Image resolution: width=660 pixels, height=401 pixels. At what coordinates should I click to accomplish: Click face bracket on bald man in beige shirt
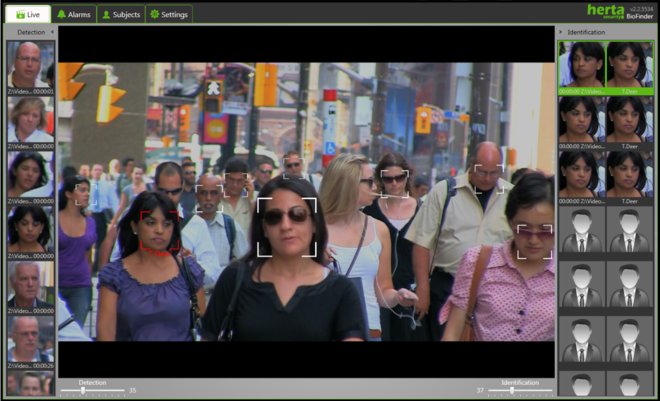489,179
